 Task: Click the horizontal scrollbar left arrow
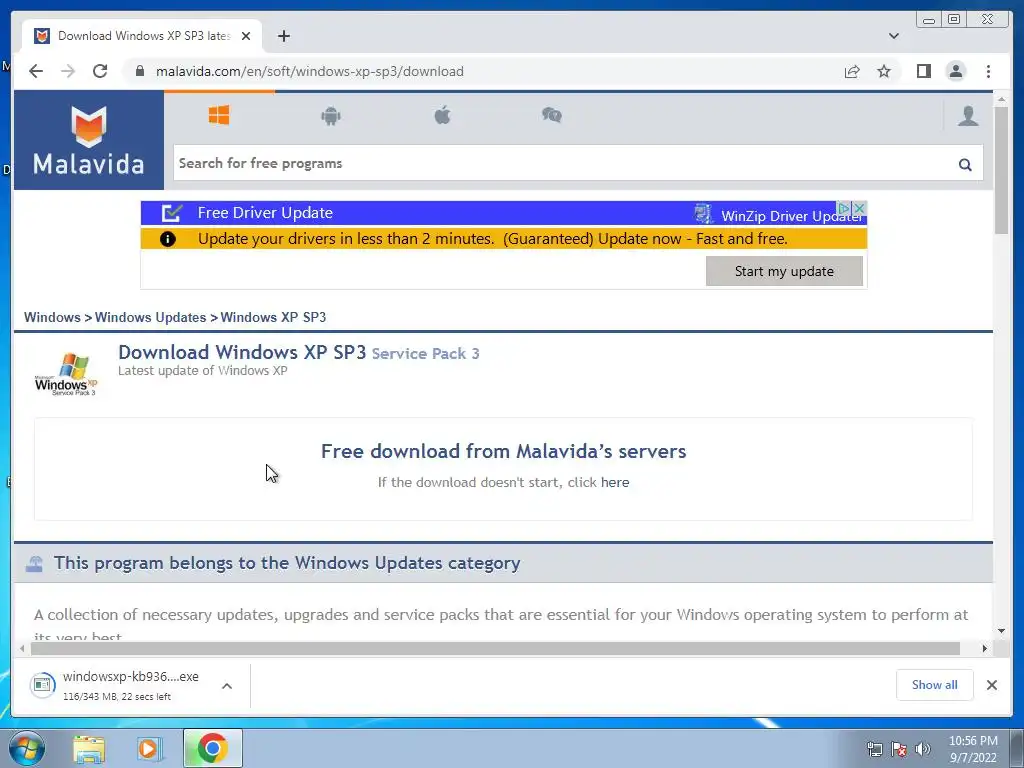(x=22, y=648)
